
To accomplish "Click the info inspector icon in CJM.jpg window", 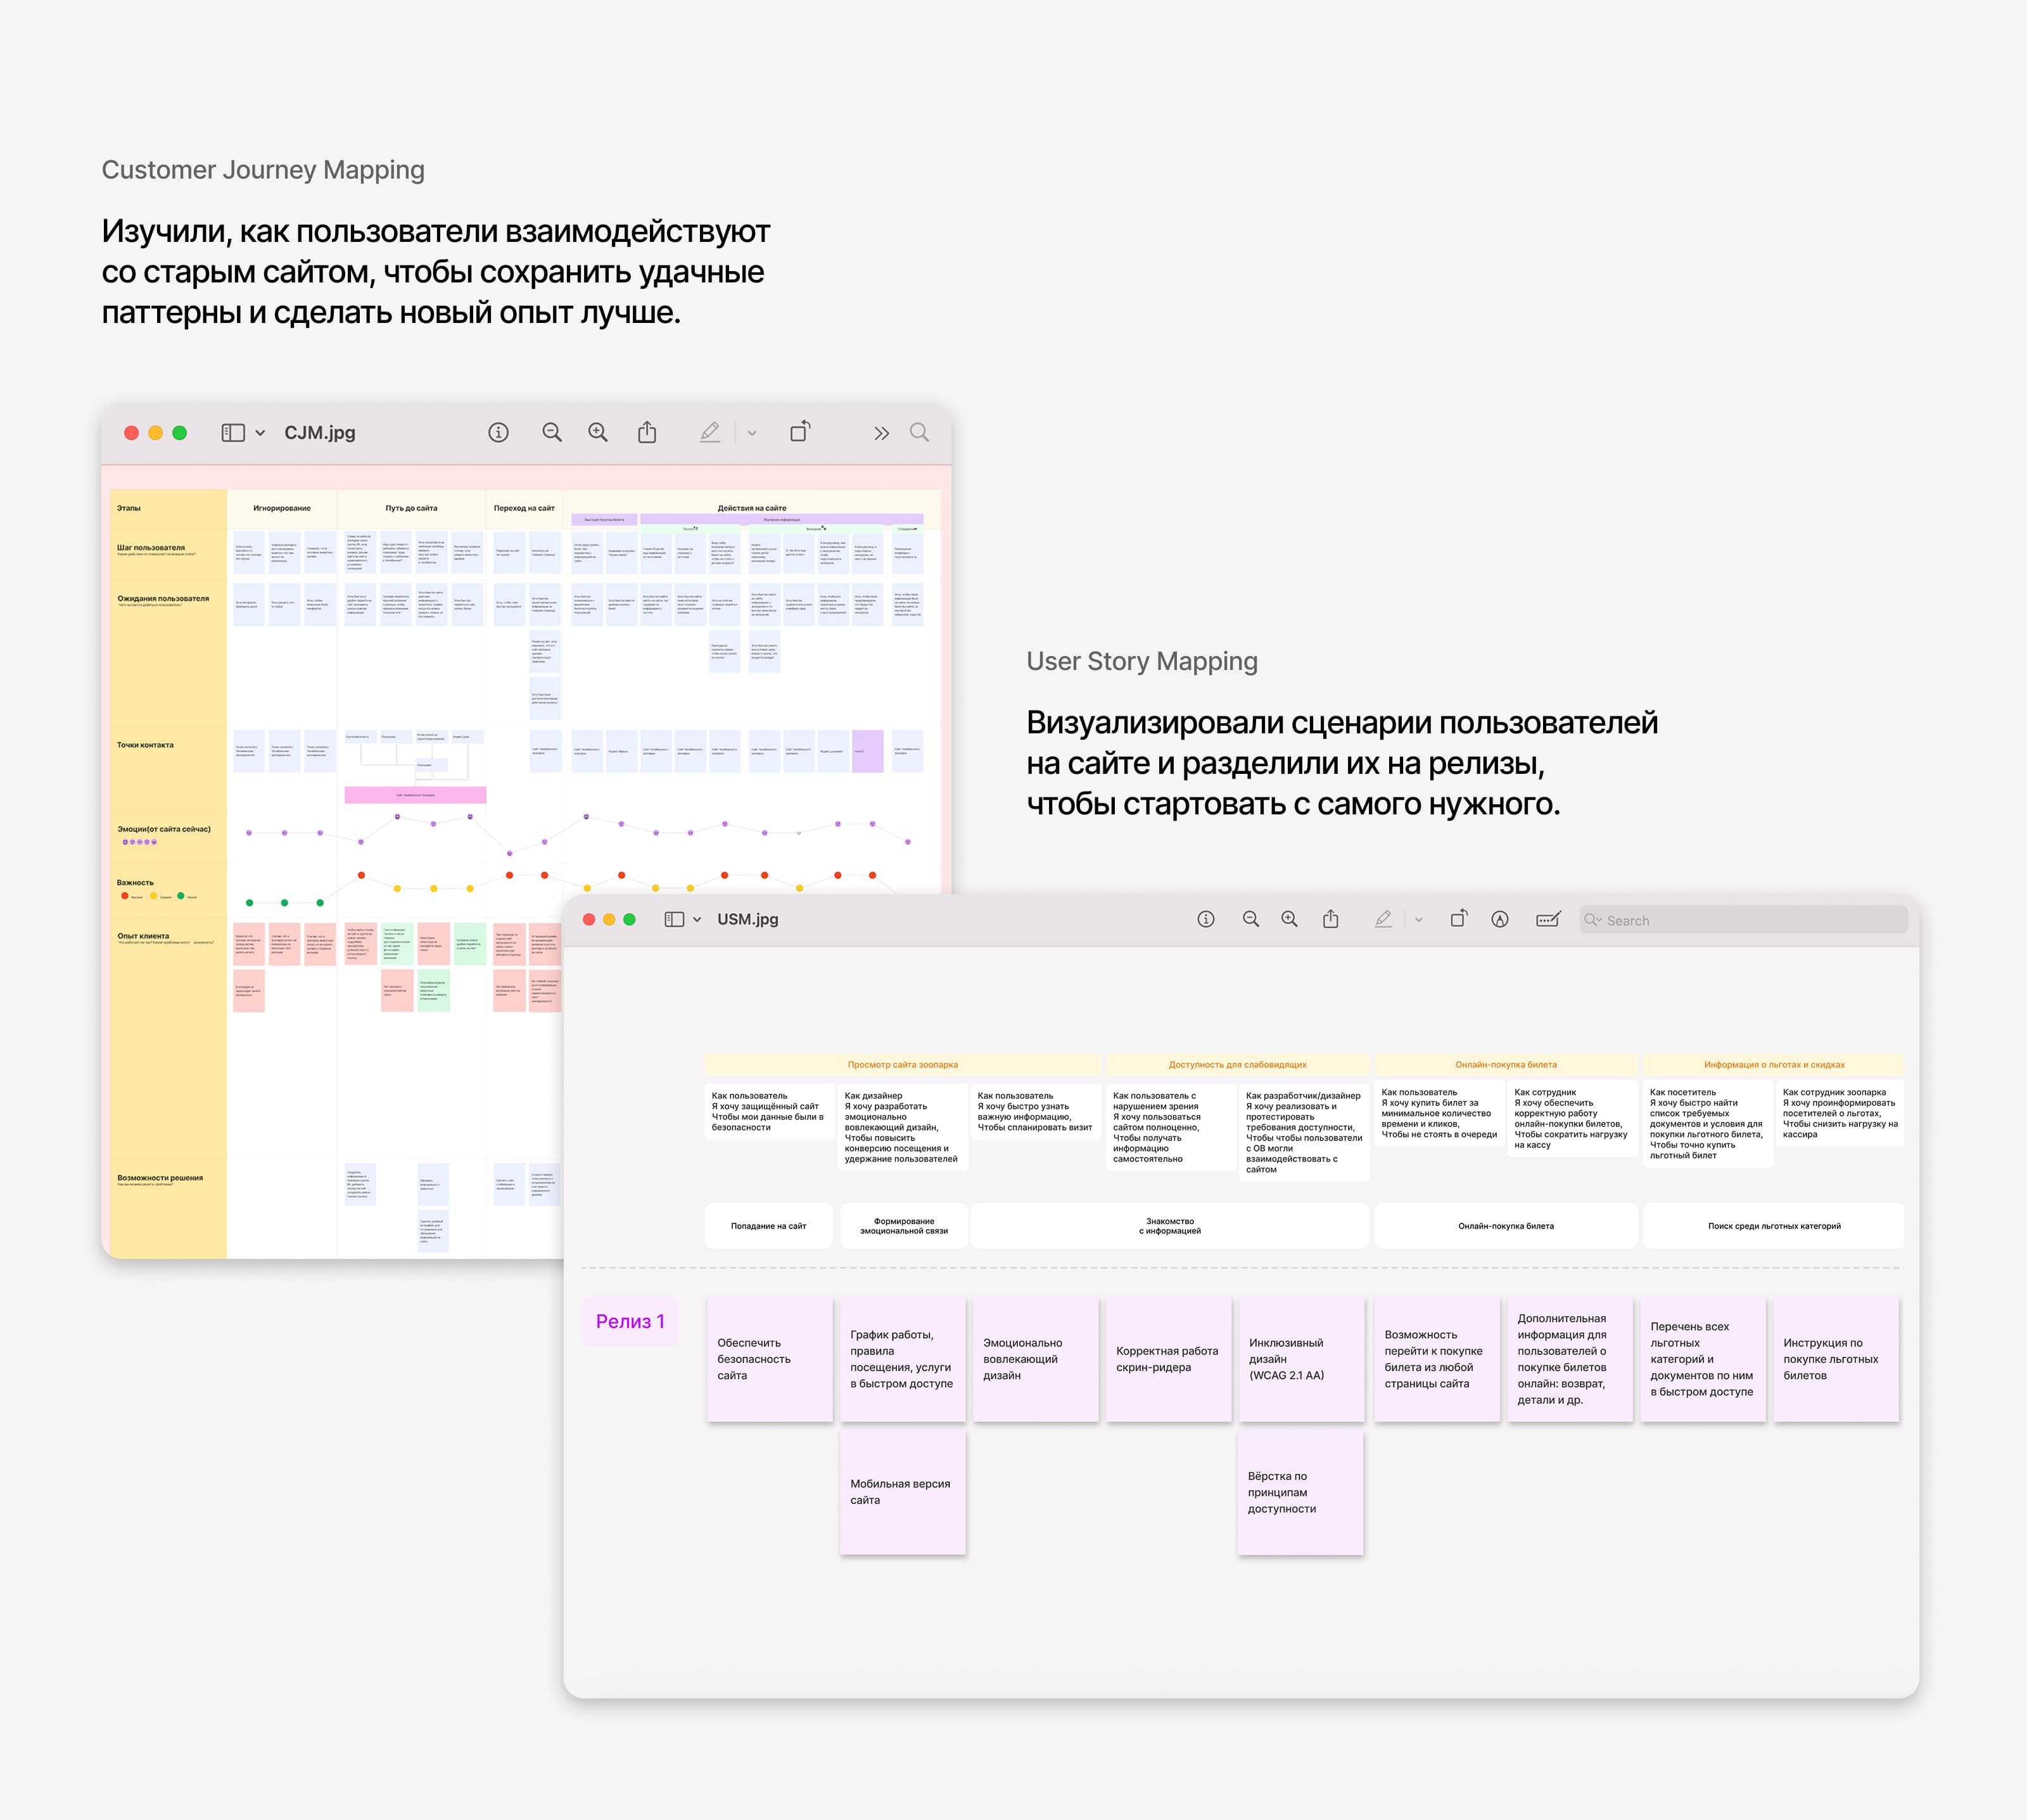I will coord(498,432).
